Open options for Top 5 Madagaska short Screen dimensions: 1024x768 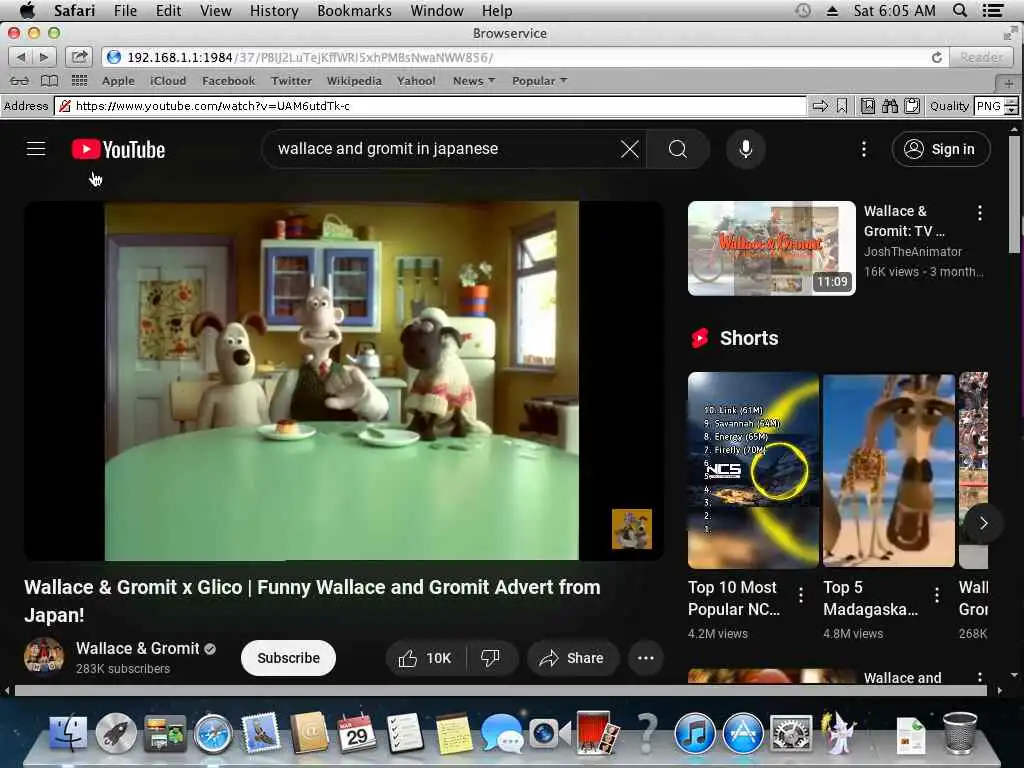[936, 594]
